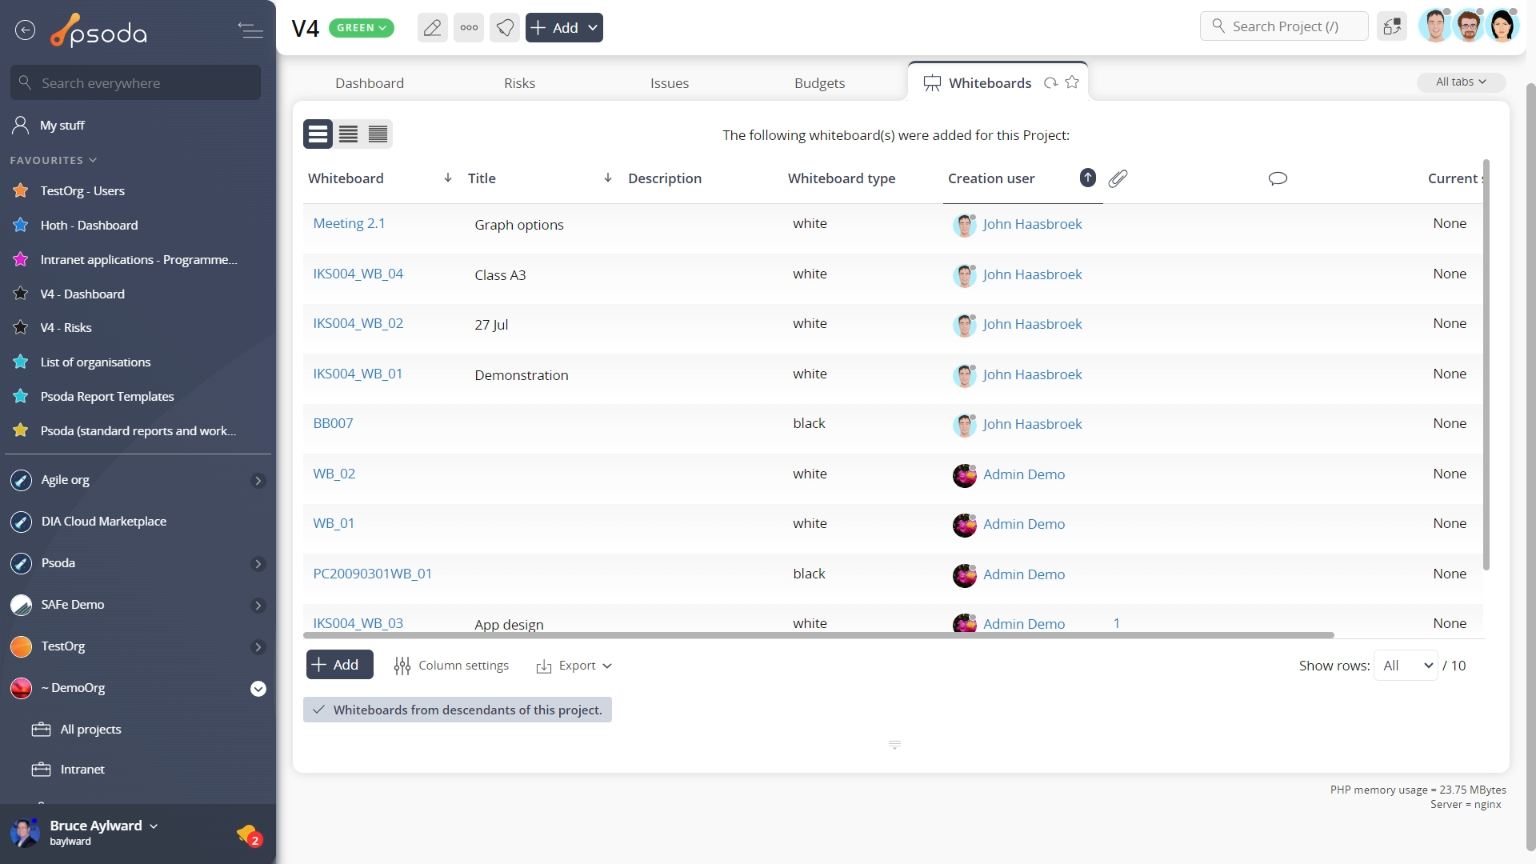The height and width of the screenshot is (864, 1536).
Task: Open My stuff in sidebar
Action: (62, 125)
